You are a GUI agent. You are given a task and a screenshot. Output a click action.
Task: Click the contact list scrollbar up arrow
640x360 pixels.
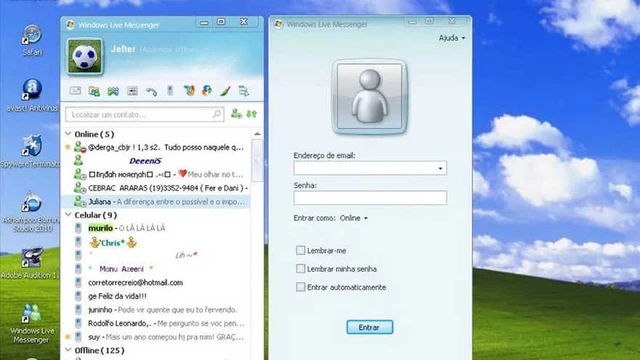click(257, 134)
